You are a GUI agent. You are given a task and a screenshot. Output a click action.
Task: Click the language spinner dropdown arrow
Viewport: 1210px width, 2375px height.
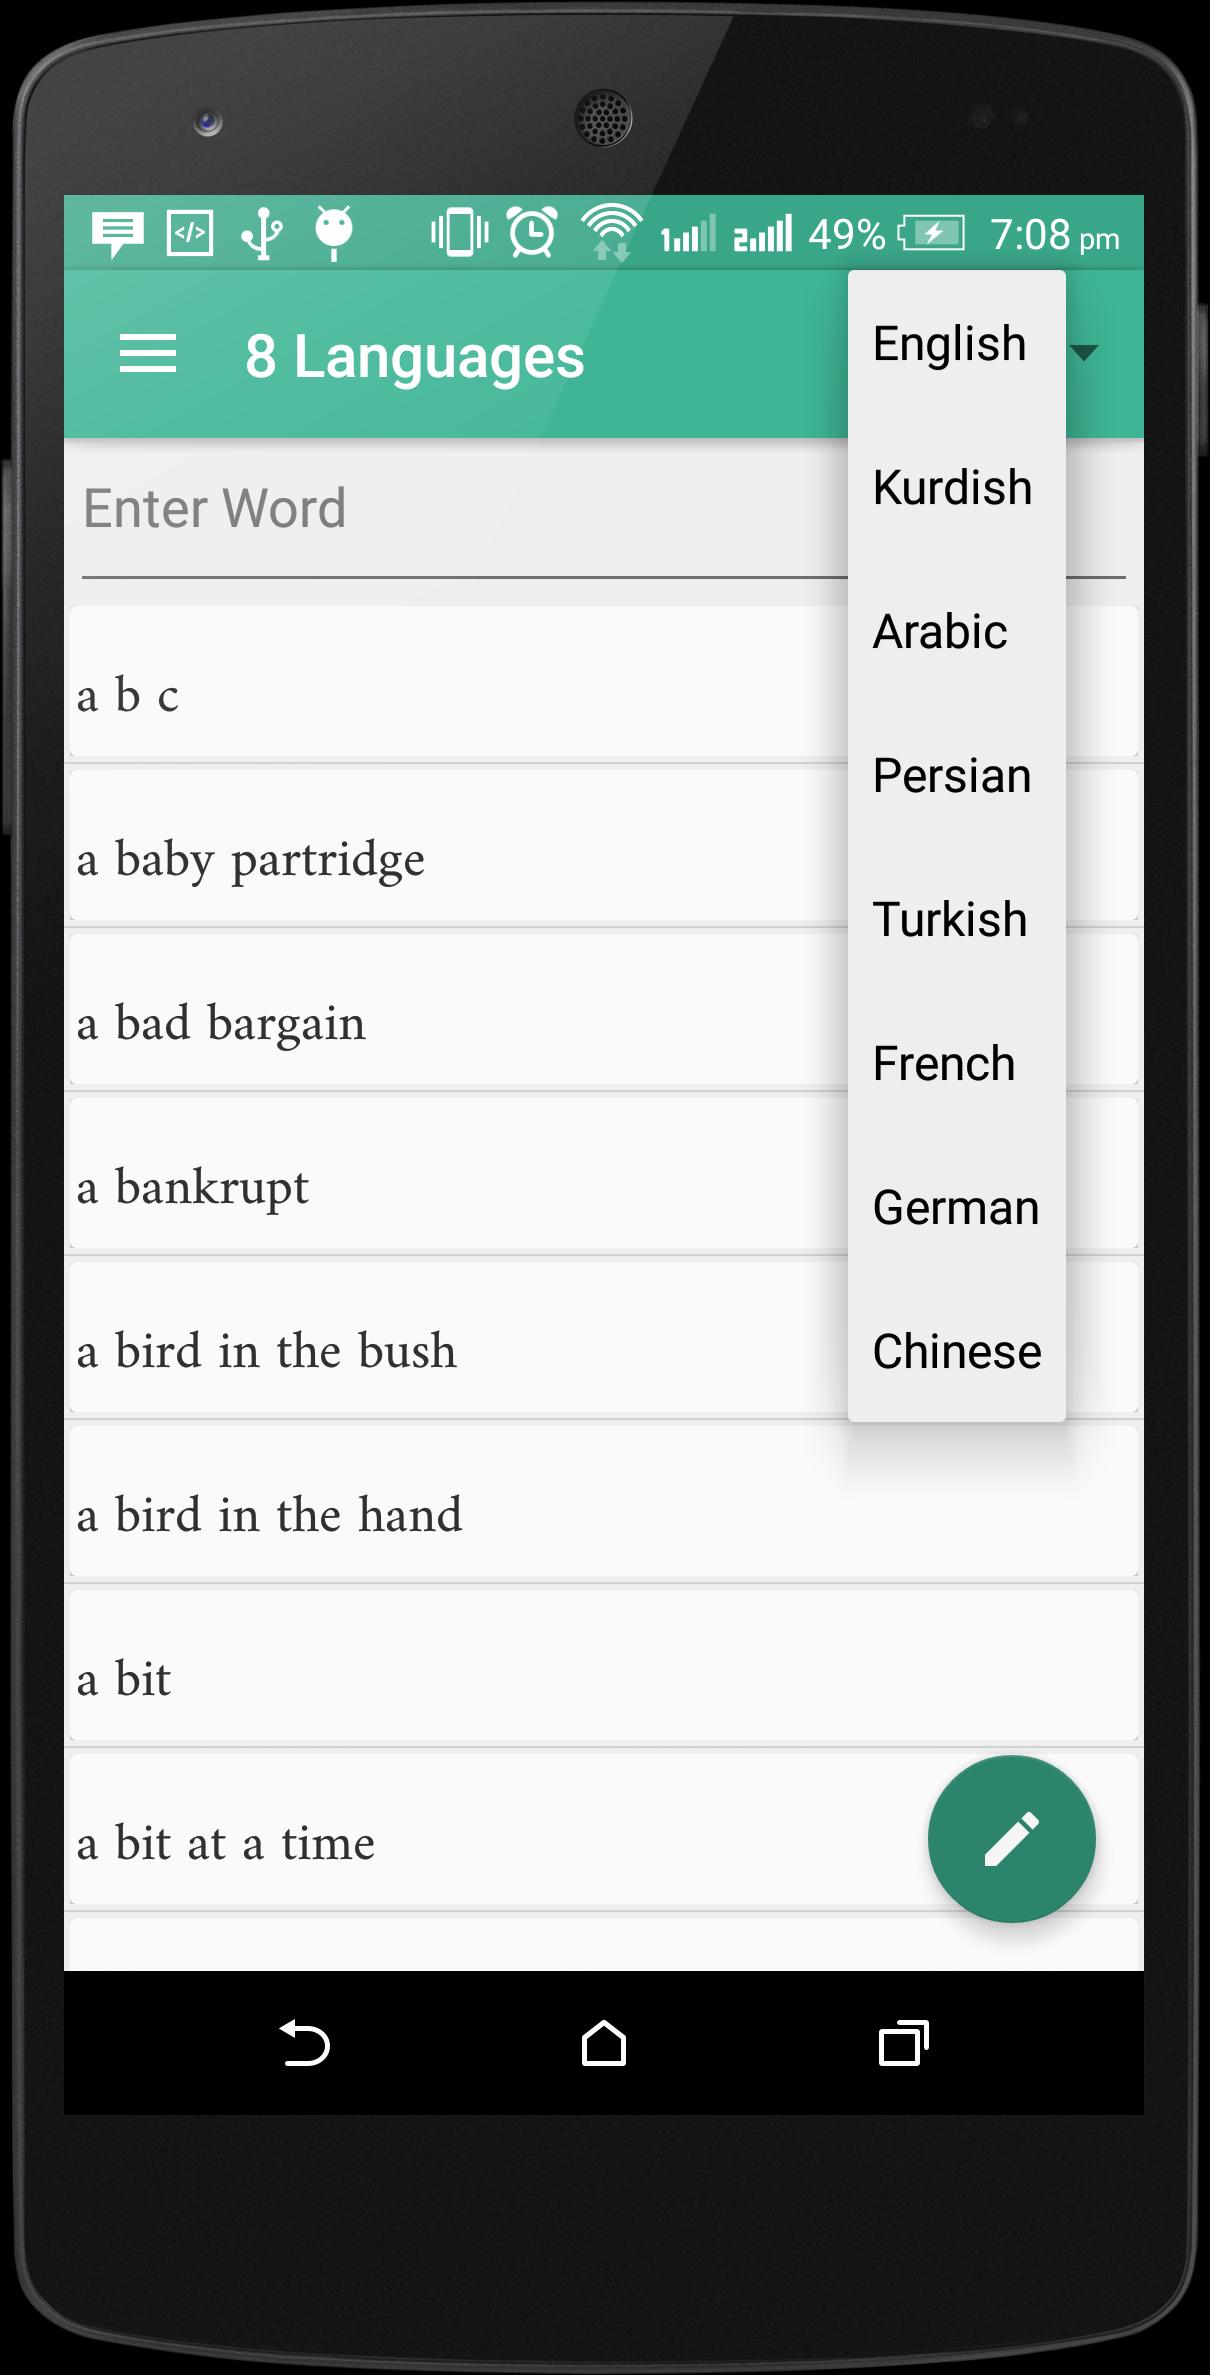click(1085, 352)
